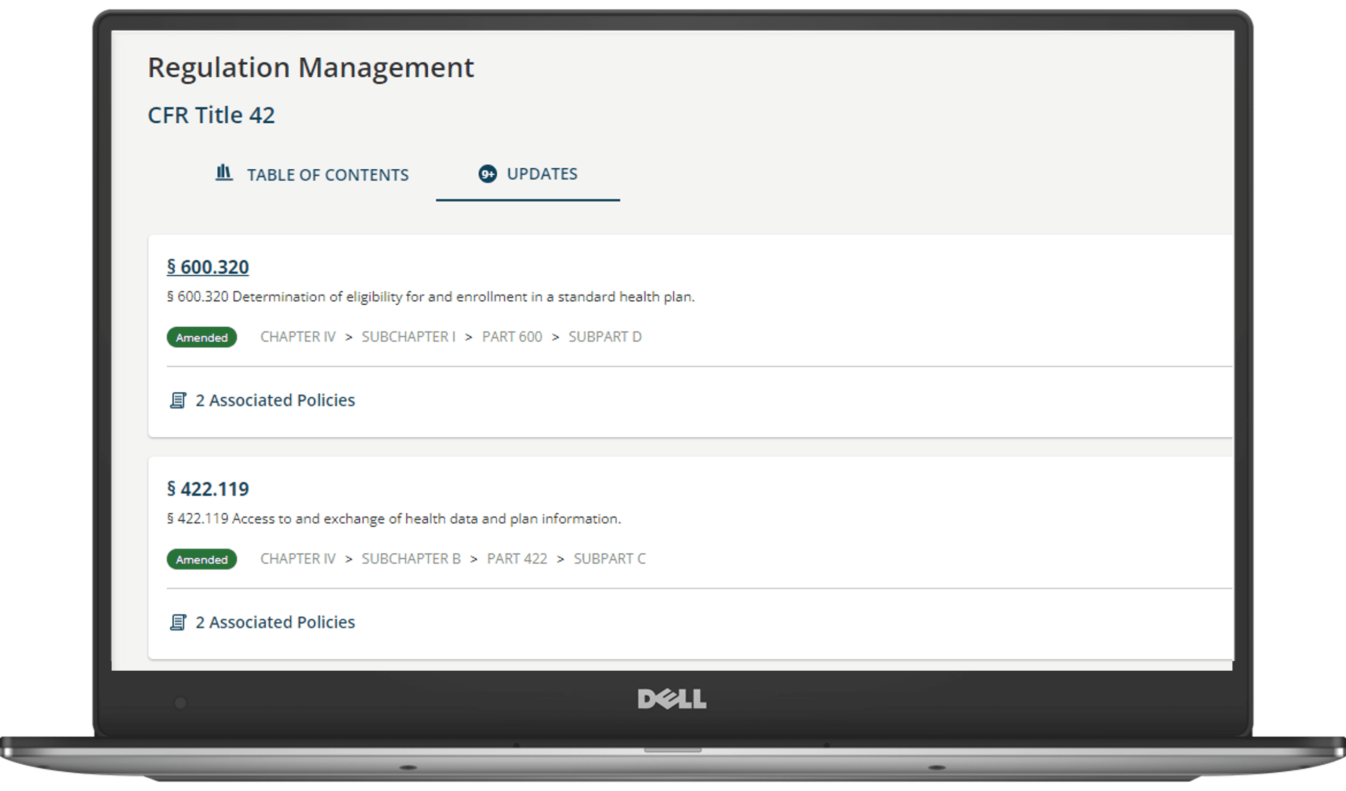
Task: Open SUBCHAPTER I in the breadcrumb trail
Action: [408, 337]
